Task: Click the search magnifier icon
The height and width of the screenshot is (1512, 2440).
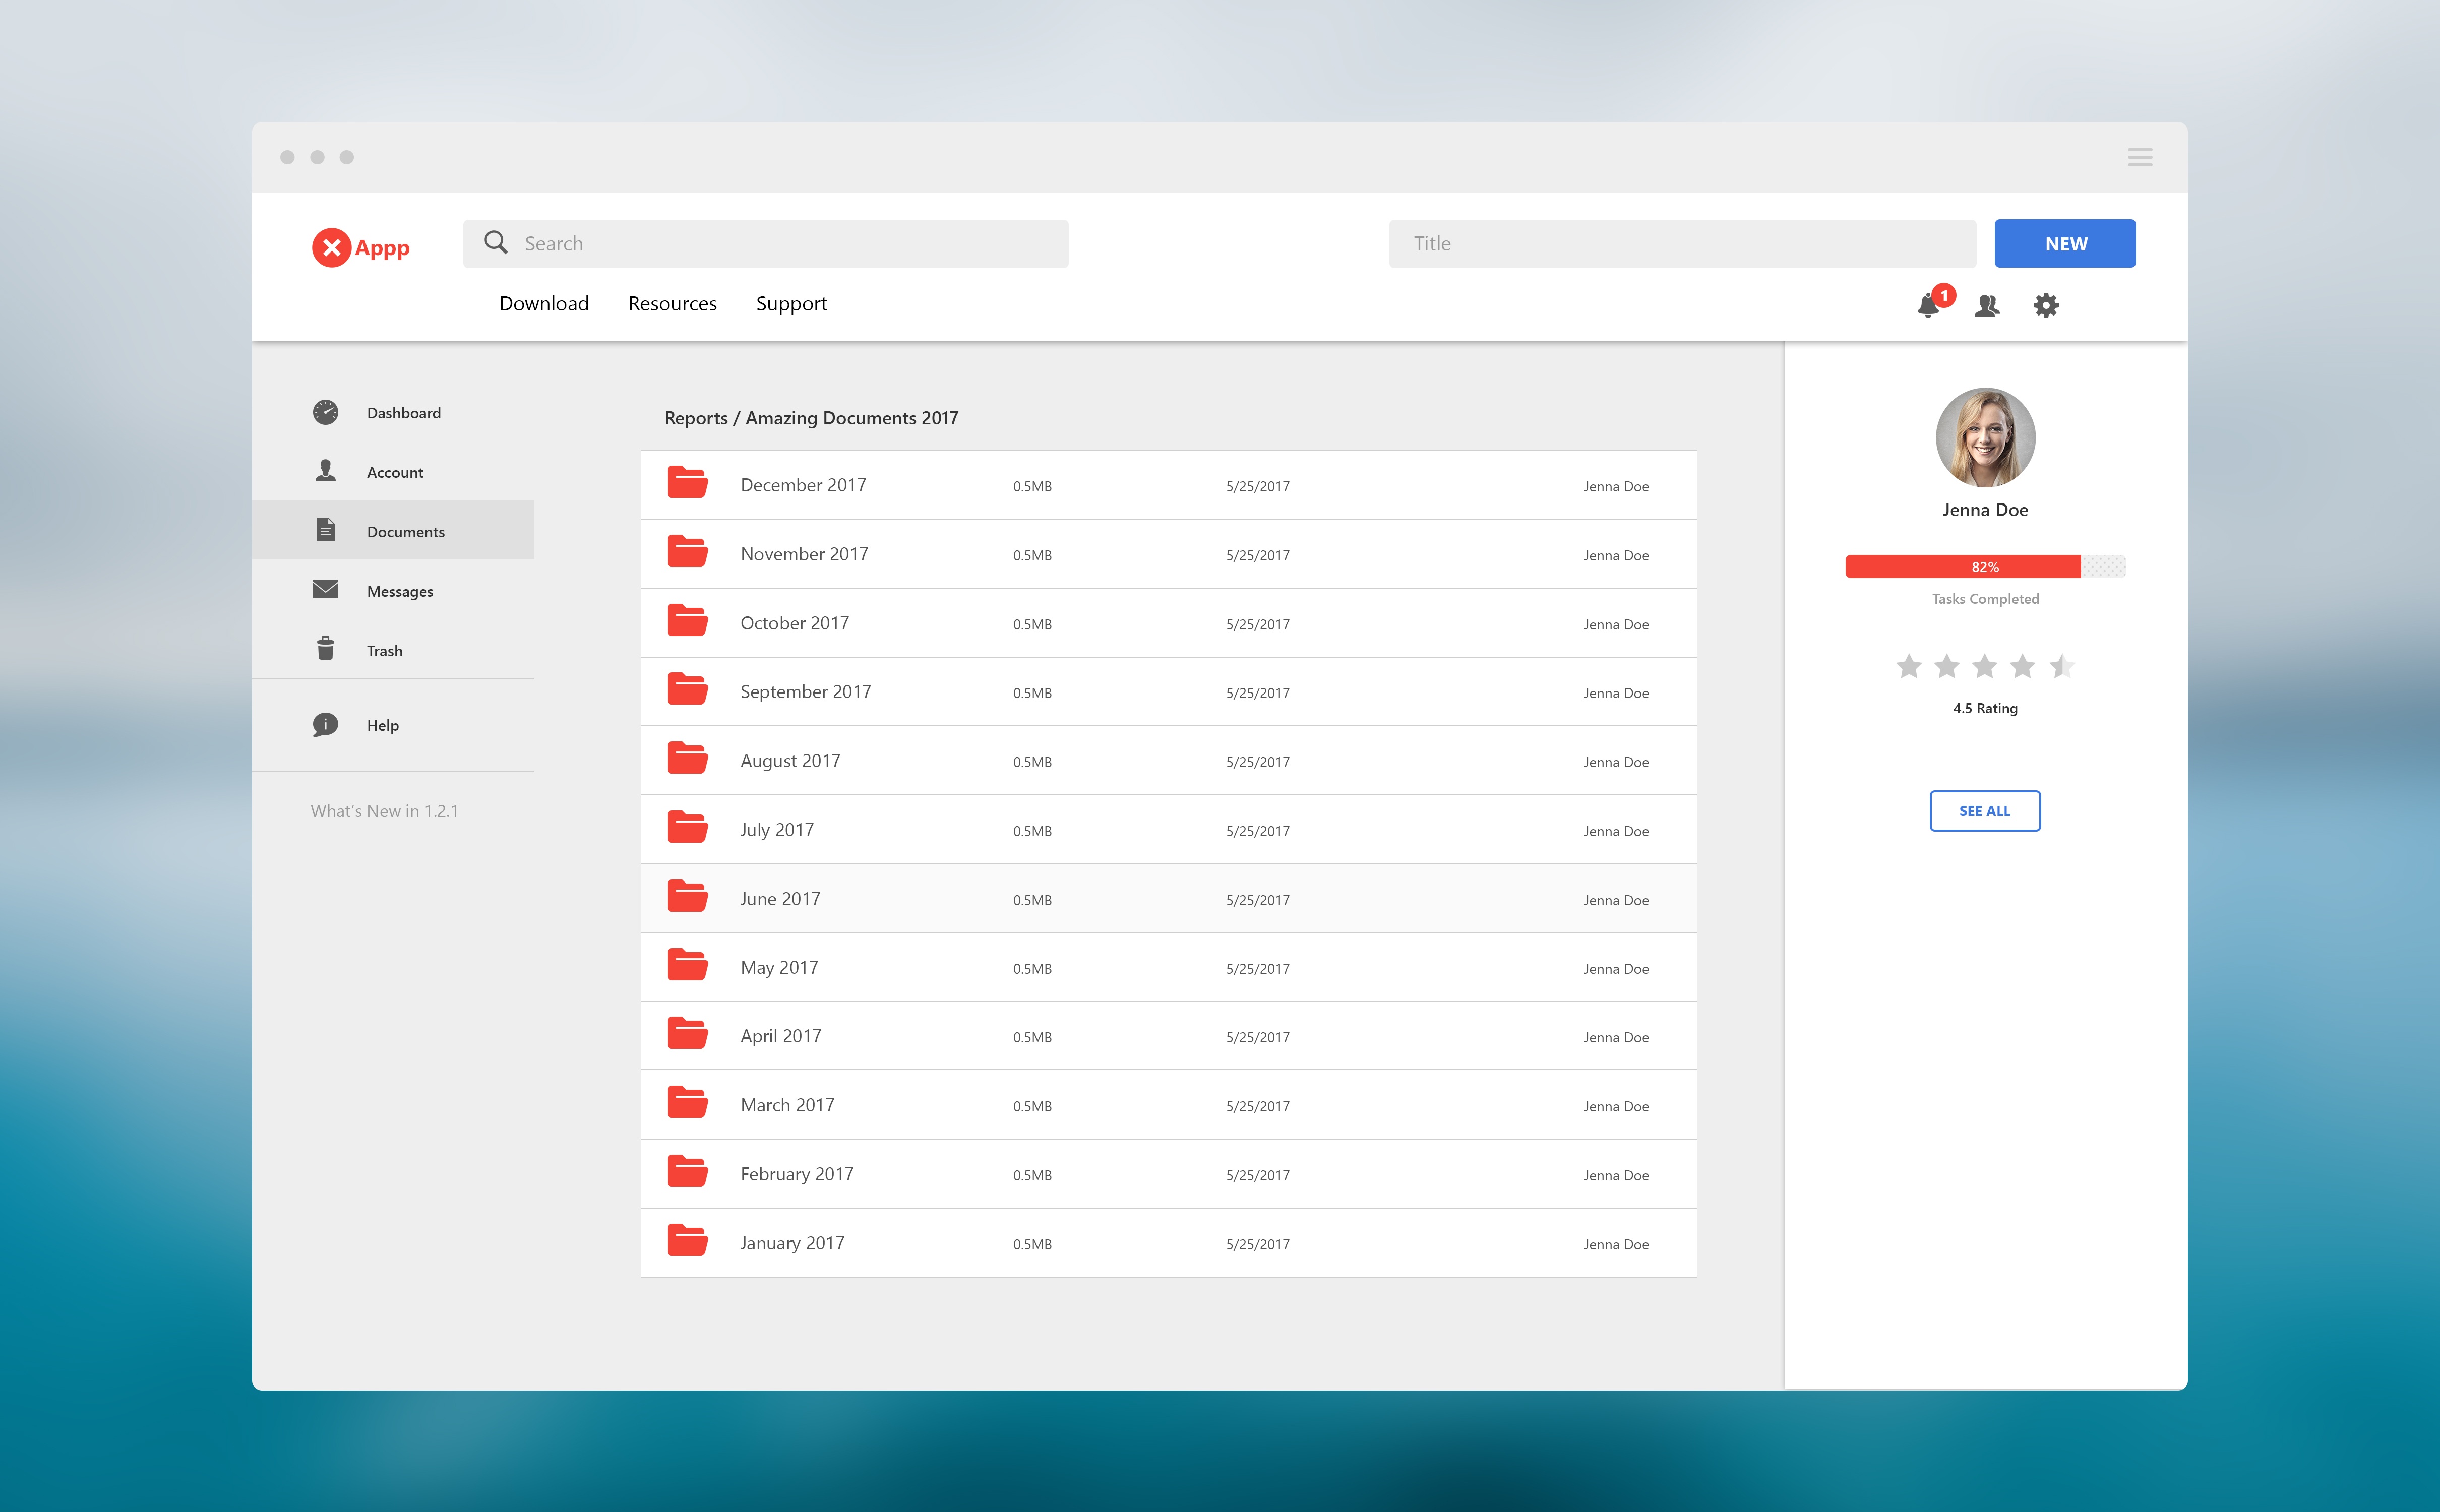Action: click(x=495, y=243)
